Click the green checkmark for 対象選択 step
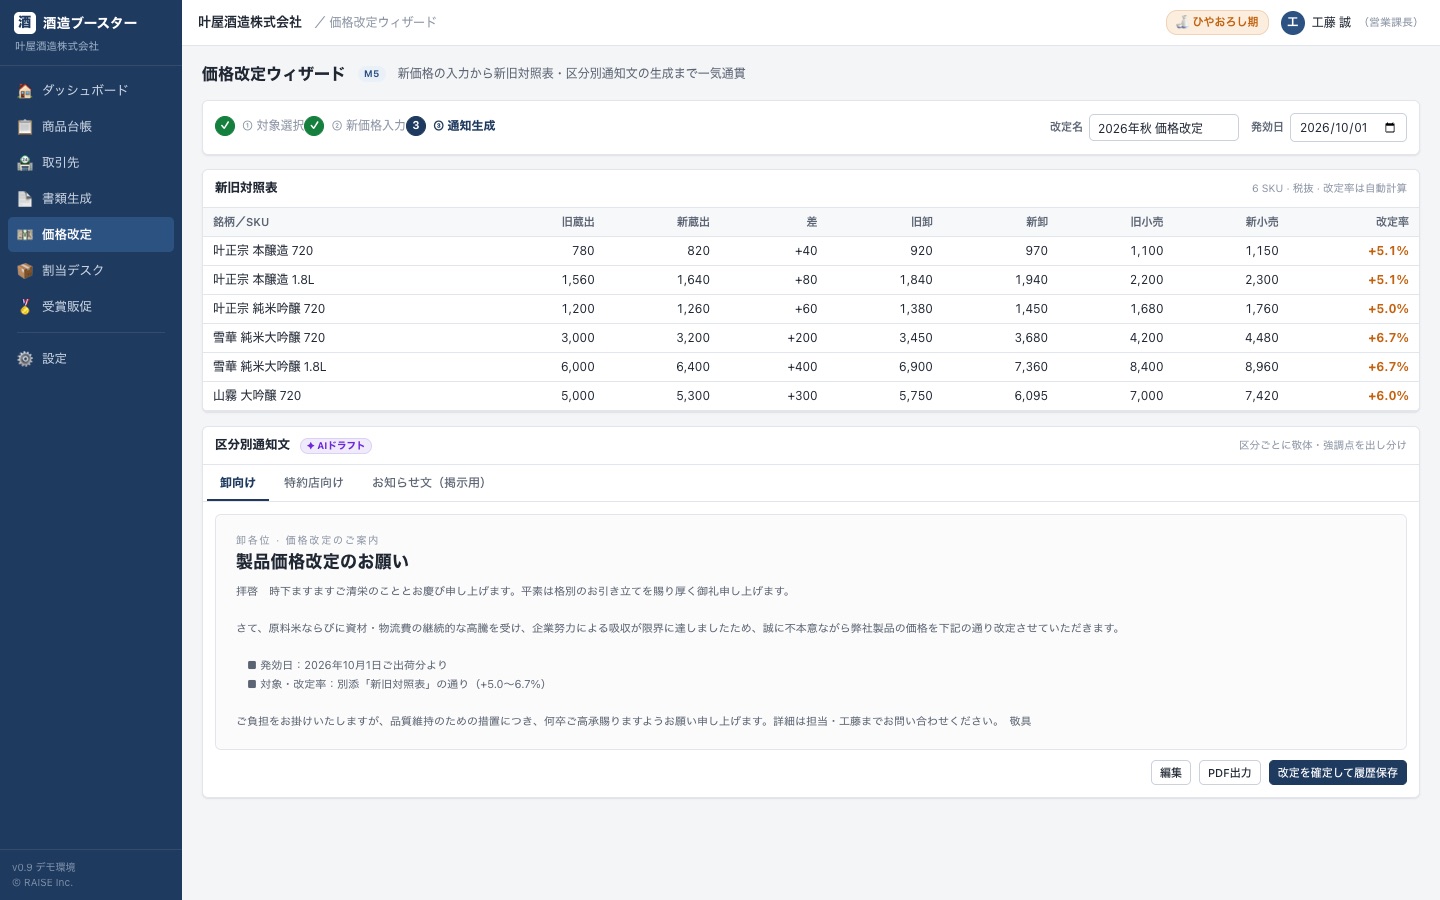The height and width of the screenshot is (900, 1440). coord(225,126)
